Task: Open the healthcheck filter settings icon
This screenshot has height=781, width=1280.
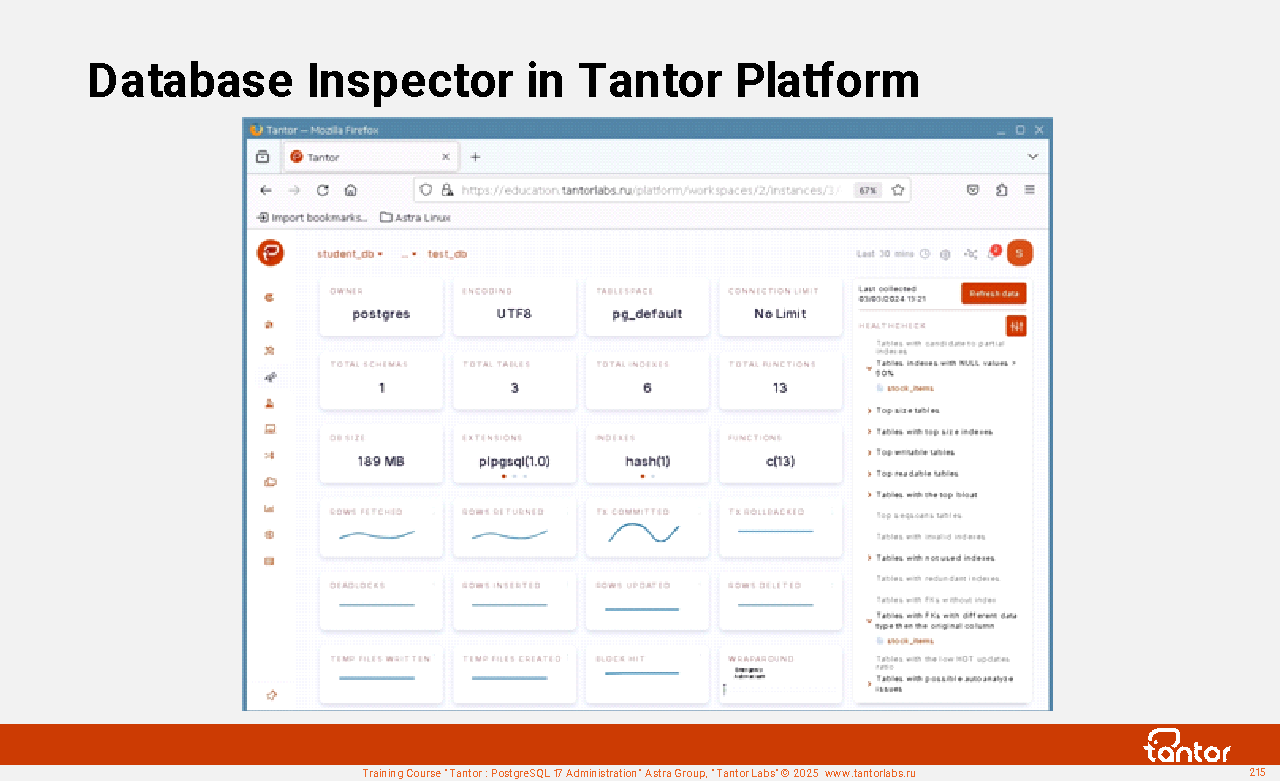Action: point(1016,326)
